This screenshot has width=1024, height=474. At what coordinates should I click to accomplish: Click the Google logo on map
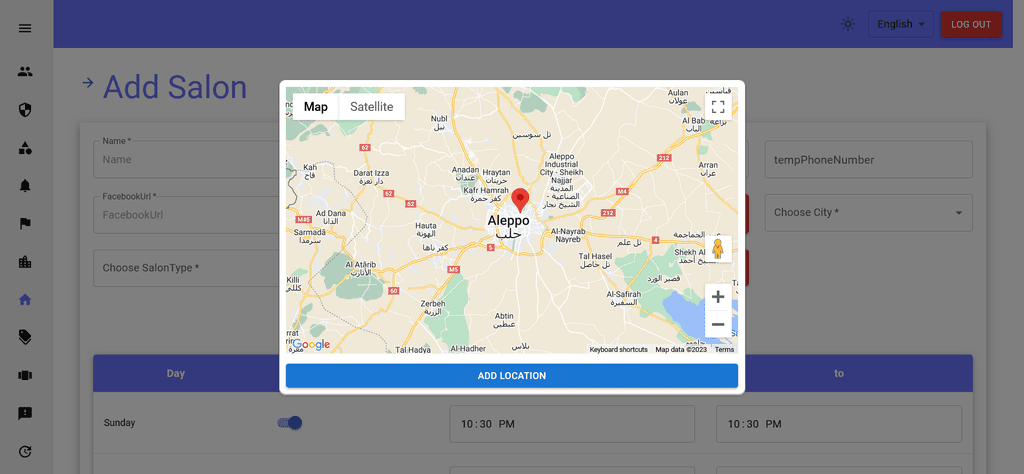[311, 344]
